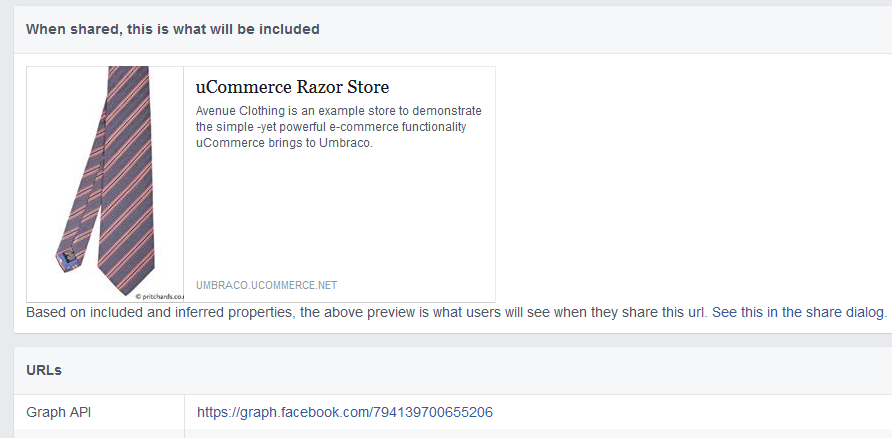892x438 pixels.
Task: Click the 794139700655206 ID in URL
Action: pyautogui.click(x=432, y=412)
